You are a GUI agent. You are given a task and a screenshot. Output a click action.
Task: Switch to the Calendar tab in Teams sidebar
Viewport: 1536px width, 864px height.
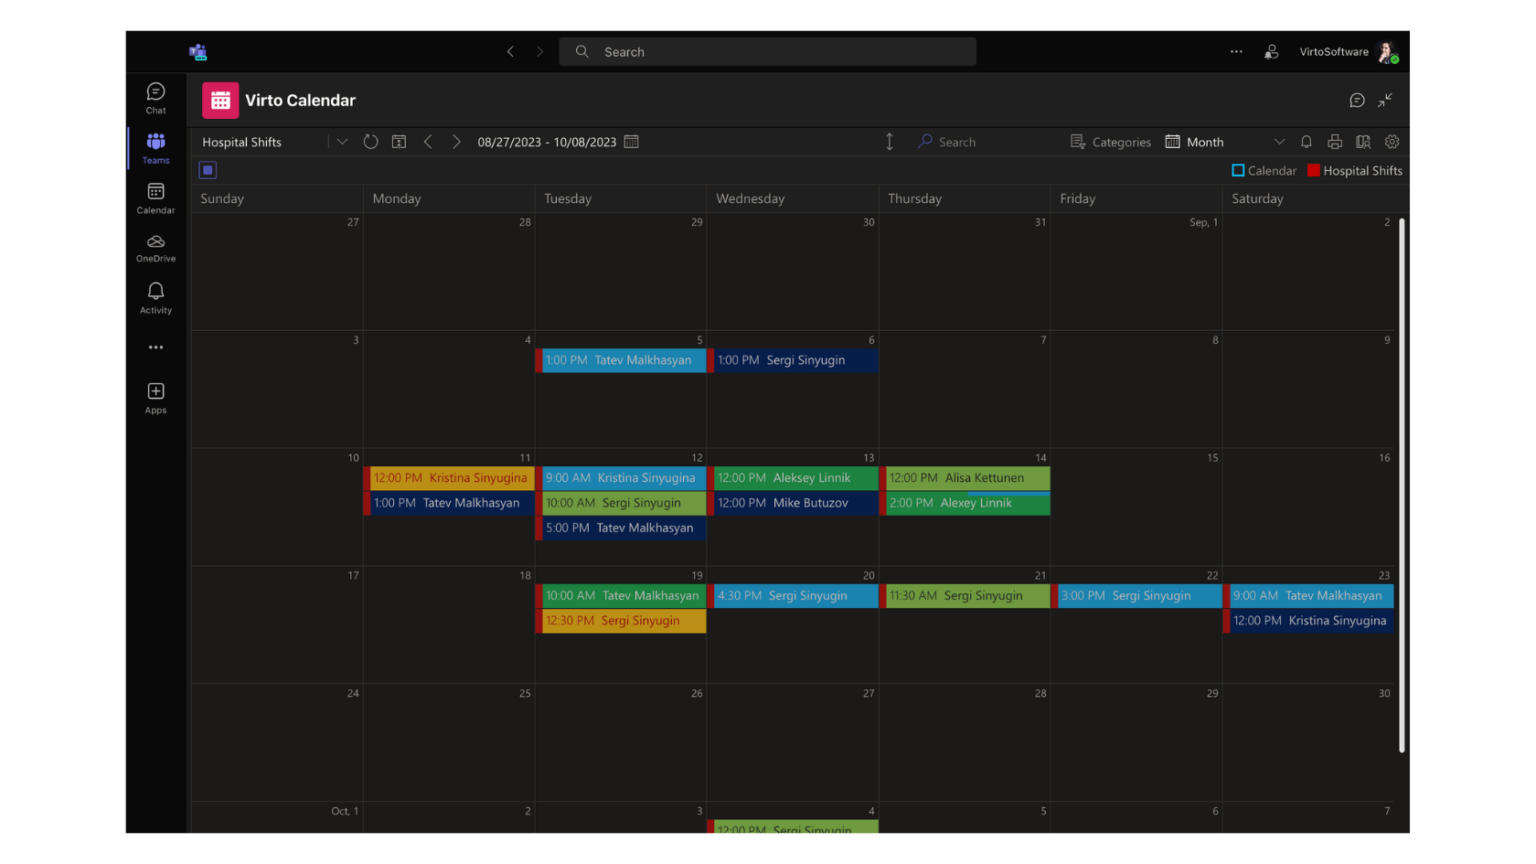[x=155, y=197]
